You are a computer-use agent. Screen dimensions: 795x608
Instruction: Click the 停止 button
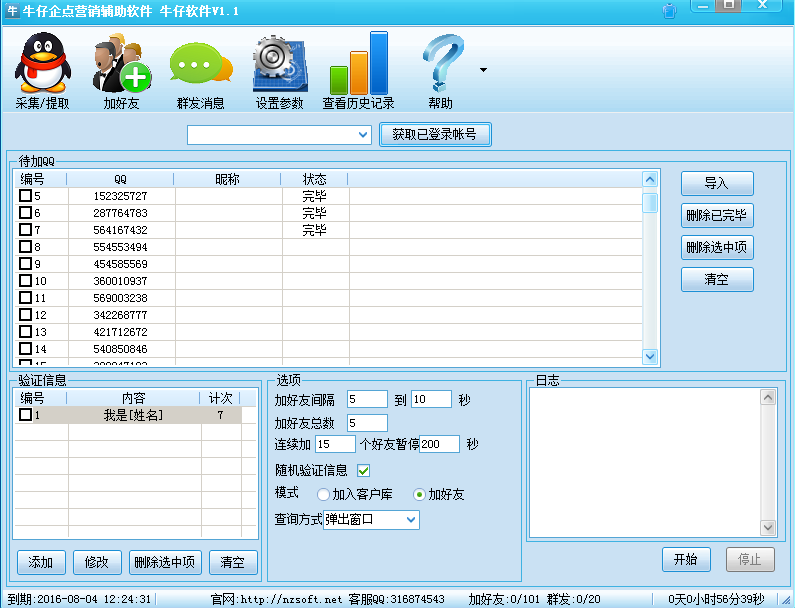click(x=750, y=559)
